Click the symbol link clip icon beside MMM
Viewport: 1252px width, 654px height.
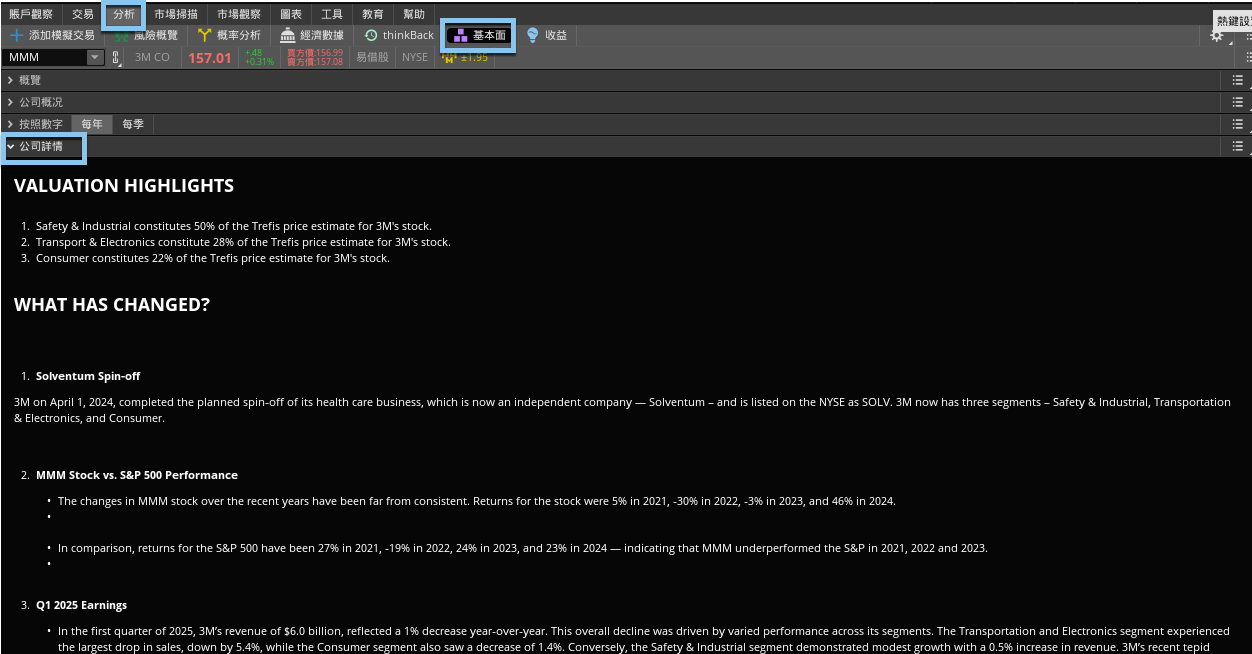click(116, 58)
